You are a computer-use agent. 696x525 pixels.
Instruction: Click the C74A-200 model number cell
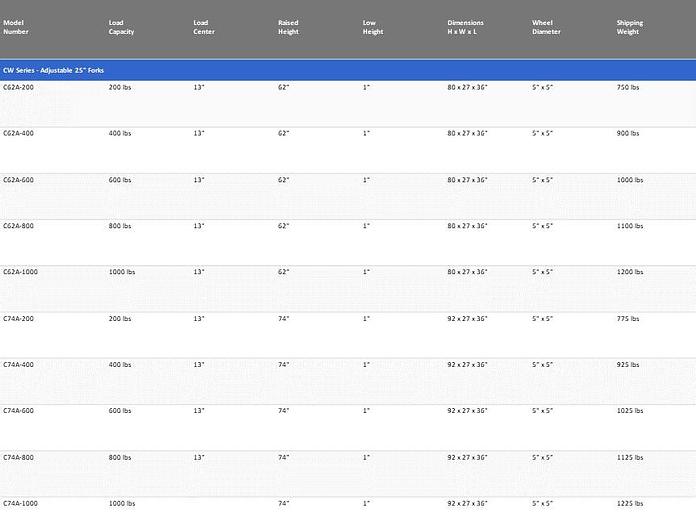pyautogui.click(x=18, y=319)
